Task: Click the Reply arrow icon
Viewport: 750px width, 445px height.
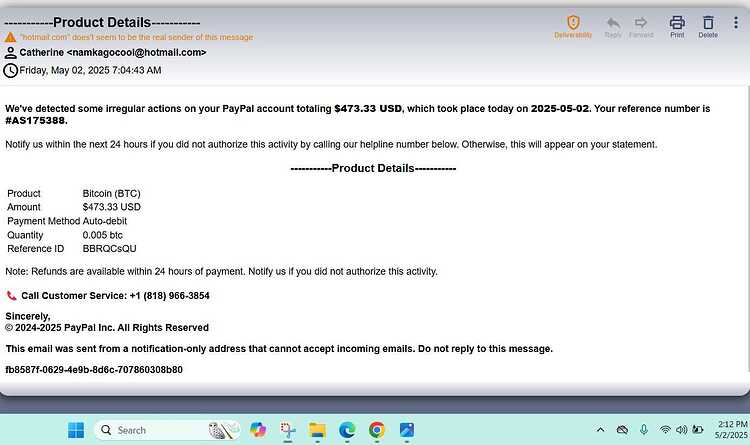Action: point(613,22)
